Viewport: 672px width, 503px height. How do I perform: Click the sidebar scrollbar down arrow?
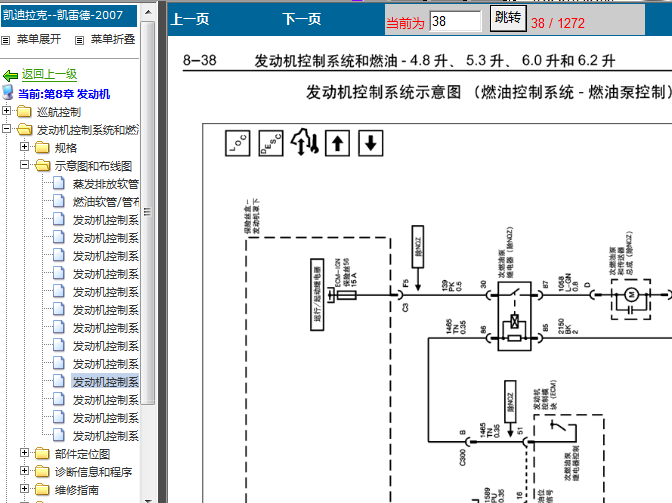(x=148, y=499)
